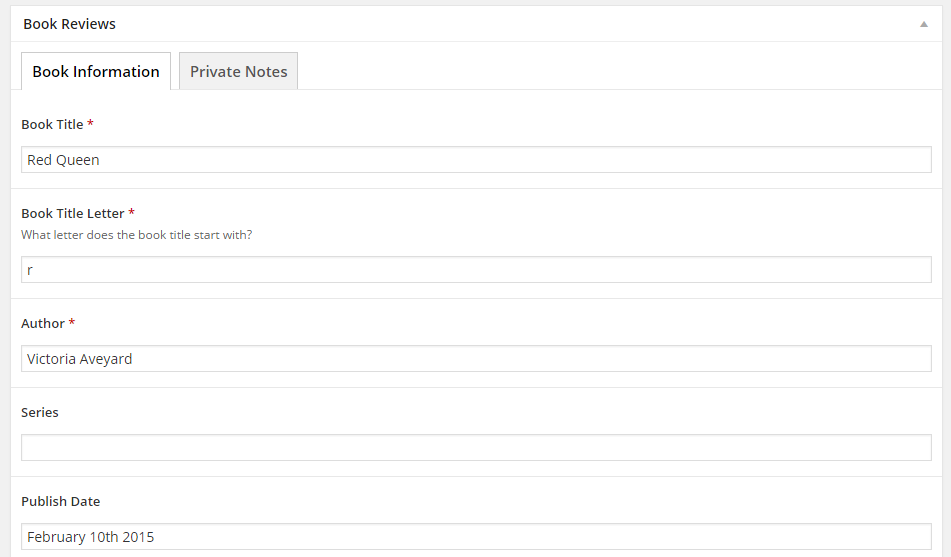Viewport: 951px width, 557px height.
Task: Click the Author field containing Victoria Aveyard
Action: pyautogui.click(x=476, y=359)
